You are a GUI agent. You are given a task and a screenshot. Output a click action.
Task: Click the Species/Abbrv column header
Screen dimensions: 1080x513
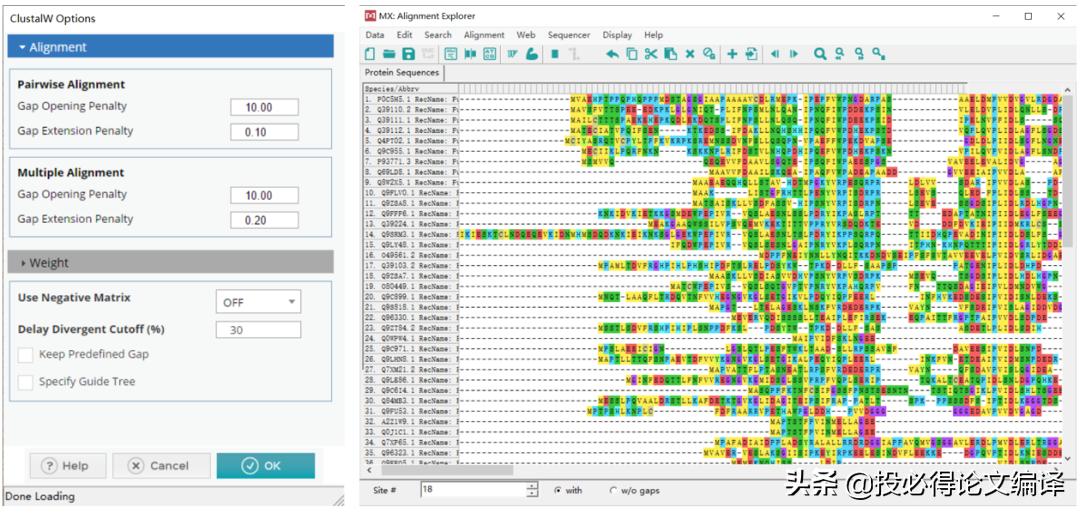pyautogui.click(x=411, y=89)
